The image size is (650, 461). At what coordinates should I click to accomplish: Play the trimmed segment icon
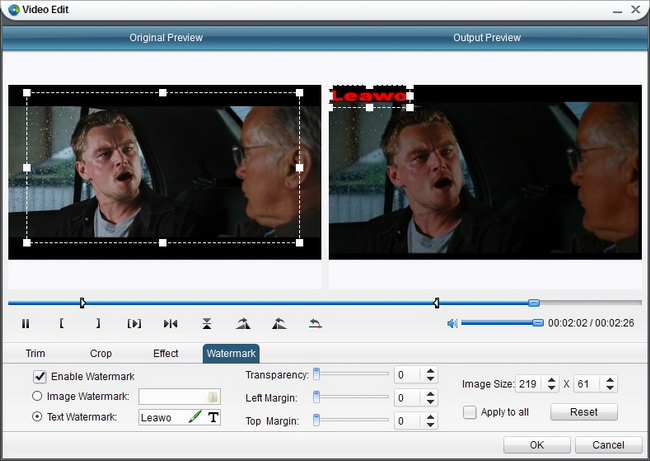tap(134, 323)
